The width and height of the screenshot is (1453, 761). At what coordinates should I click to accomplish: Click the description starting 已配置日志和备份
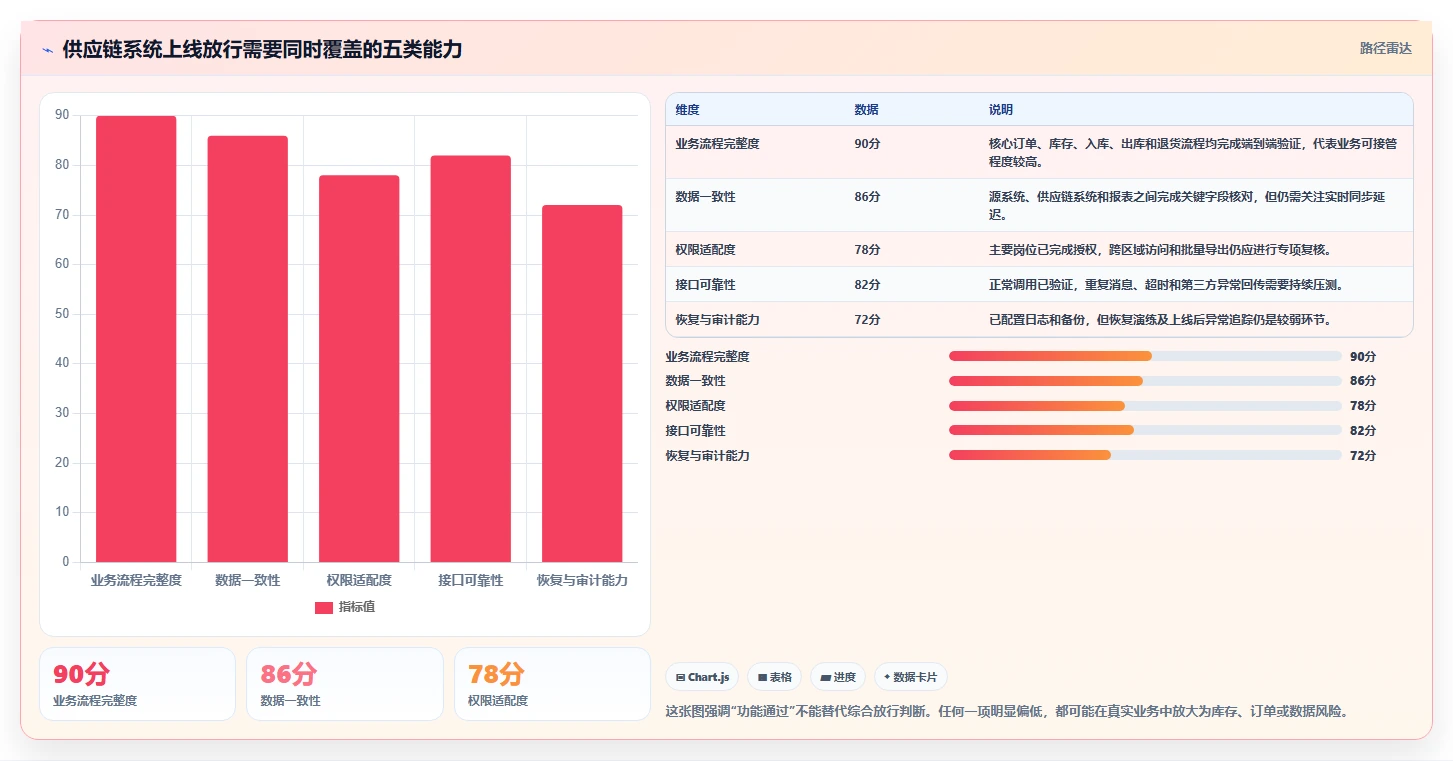point(1160,320)
